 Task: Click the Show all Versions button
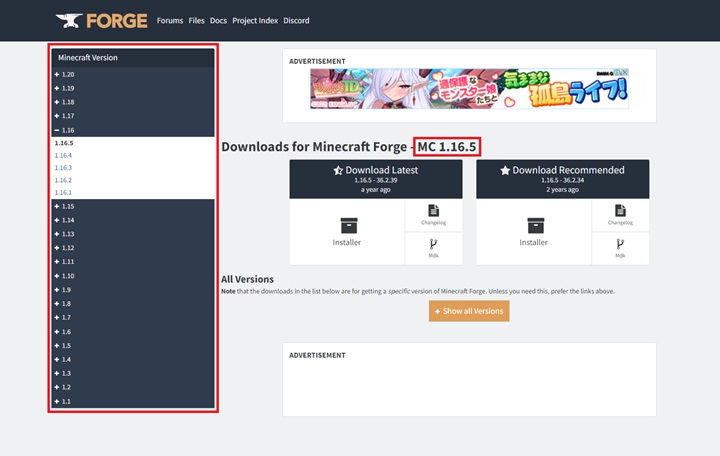click(x=469, y=311)
